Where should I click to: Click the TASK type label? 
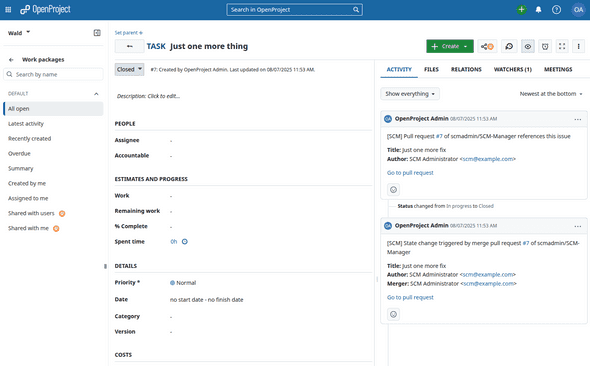(156, 46)
